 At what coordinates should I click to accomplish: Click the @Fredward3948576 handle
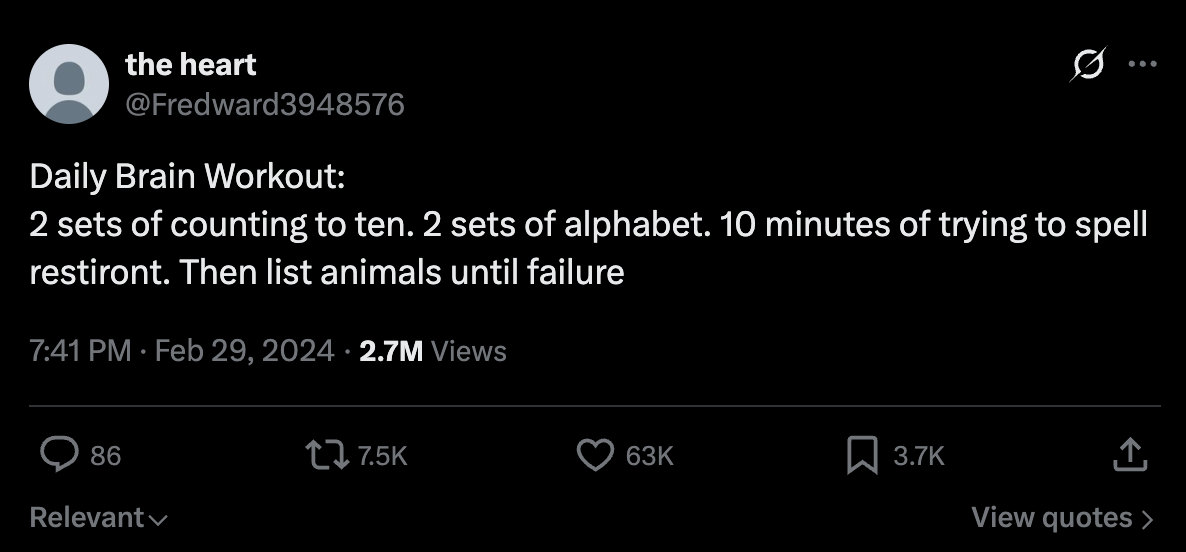pyautogui.click(x=265, y=103)
